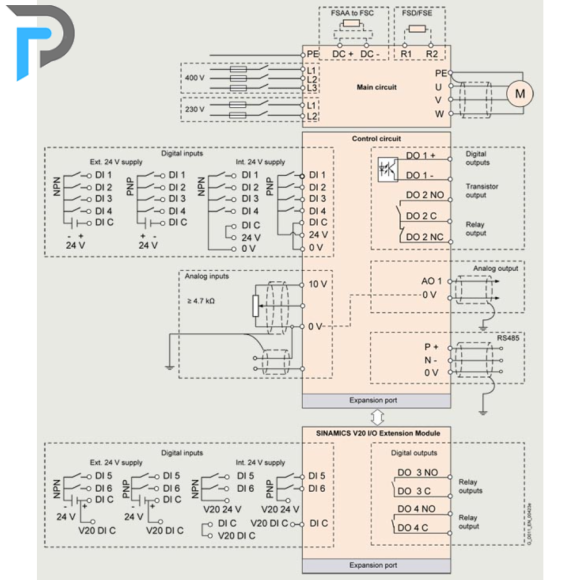The height and width of the screenshot is (580, 580).
Task: Click the optocoupler transistor symbol near DO 1
Action: pyautogui.click(x=387, y=169)
